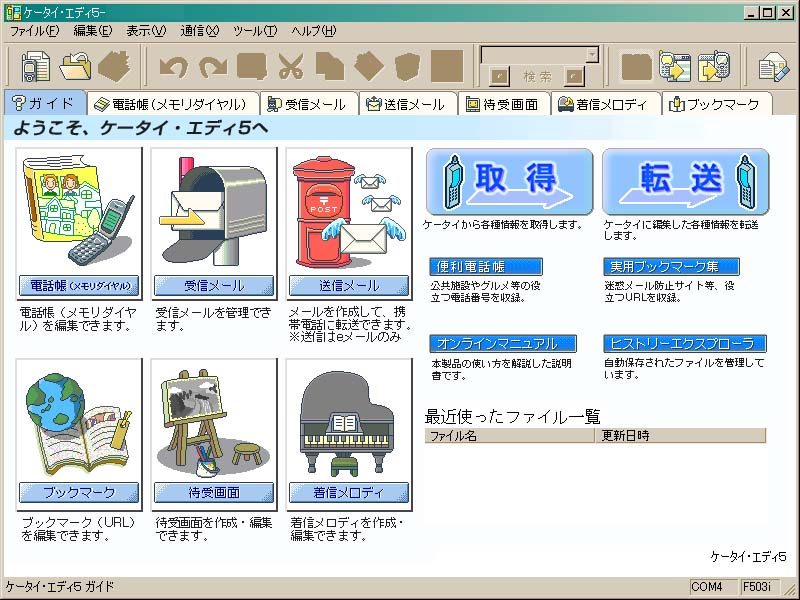Image resolution: width=800 pixels, height=600 pixels.
Task: Click the large 取得 button
Action: pyautogui.click(x=510, y=182)
